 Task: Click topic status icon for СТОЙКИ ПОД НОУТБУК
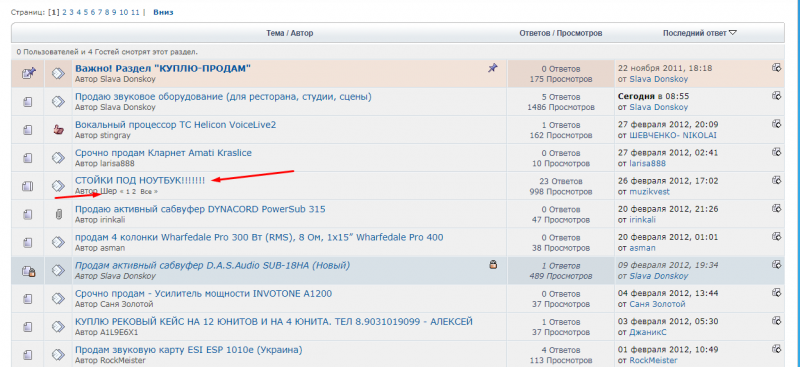(x=28, y=186)
